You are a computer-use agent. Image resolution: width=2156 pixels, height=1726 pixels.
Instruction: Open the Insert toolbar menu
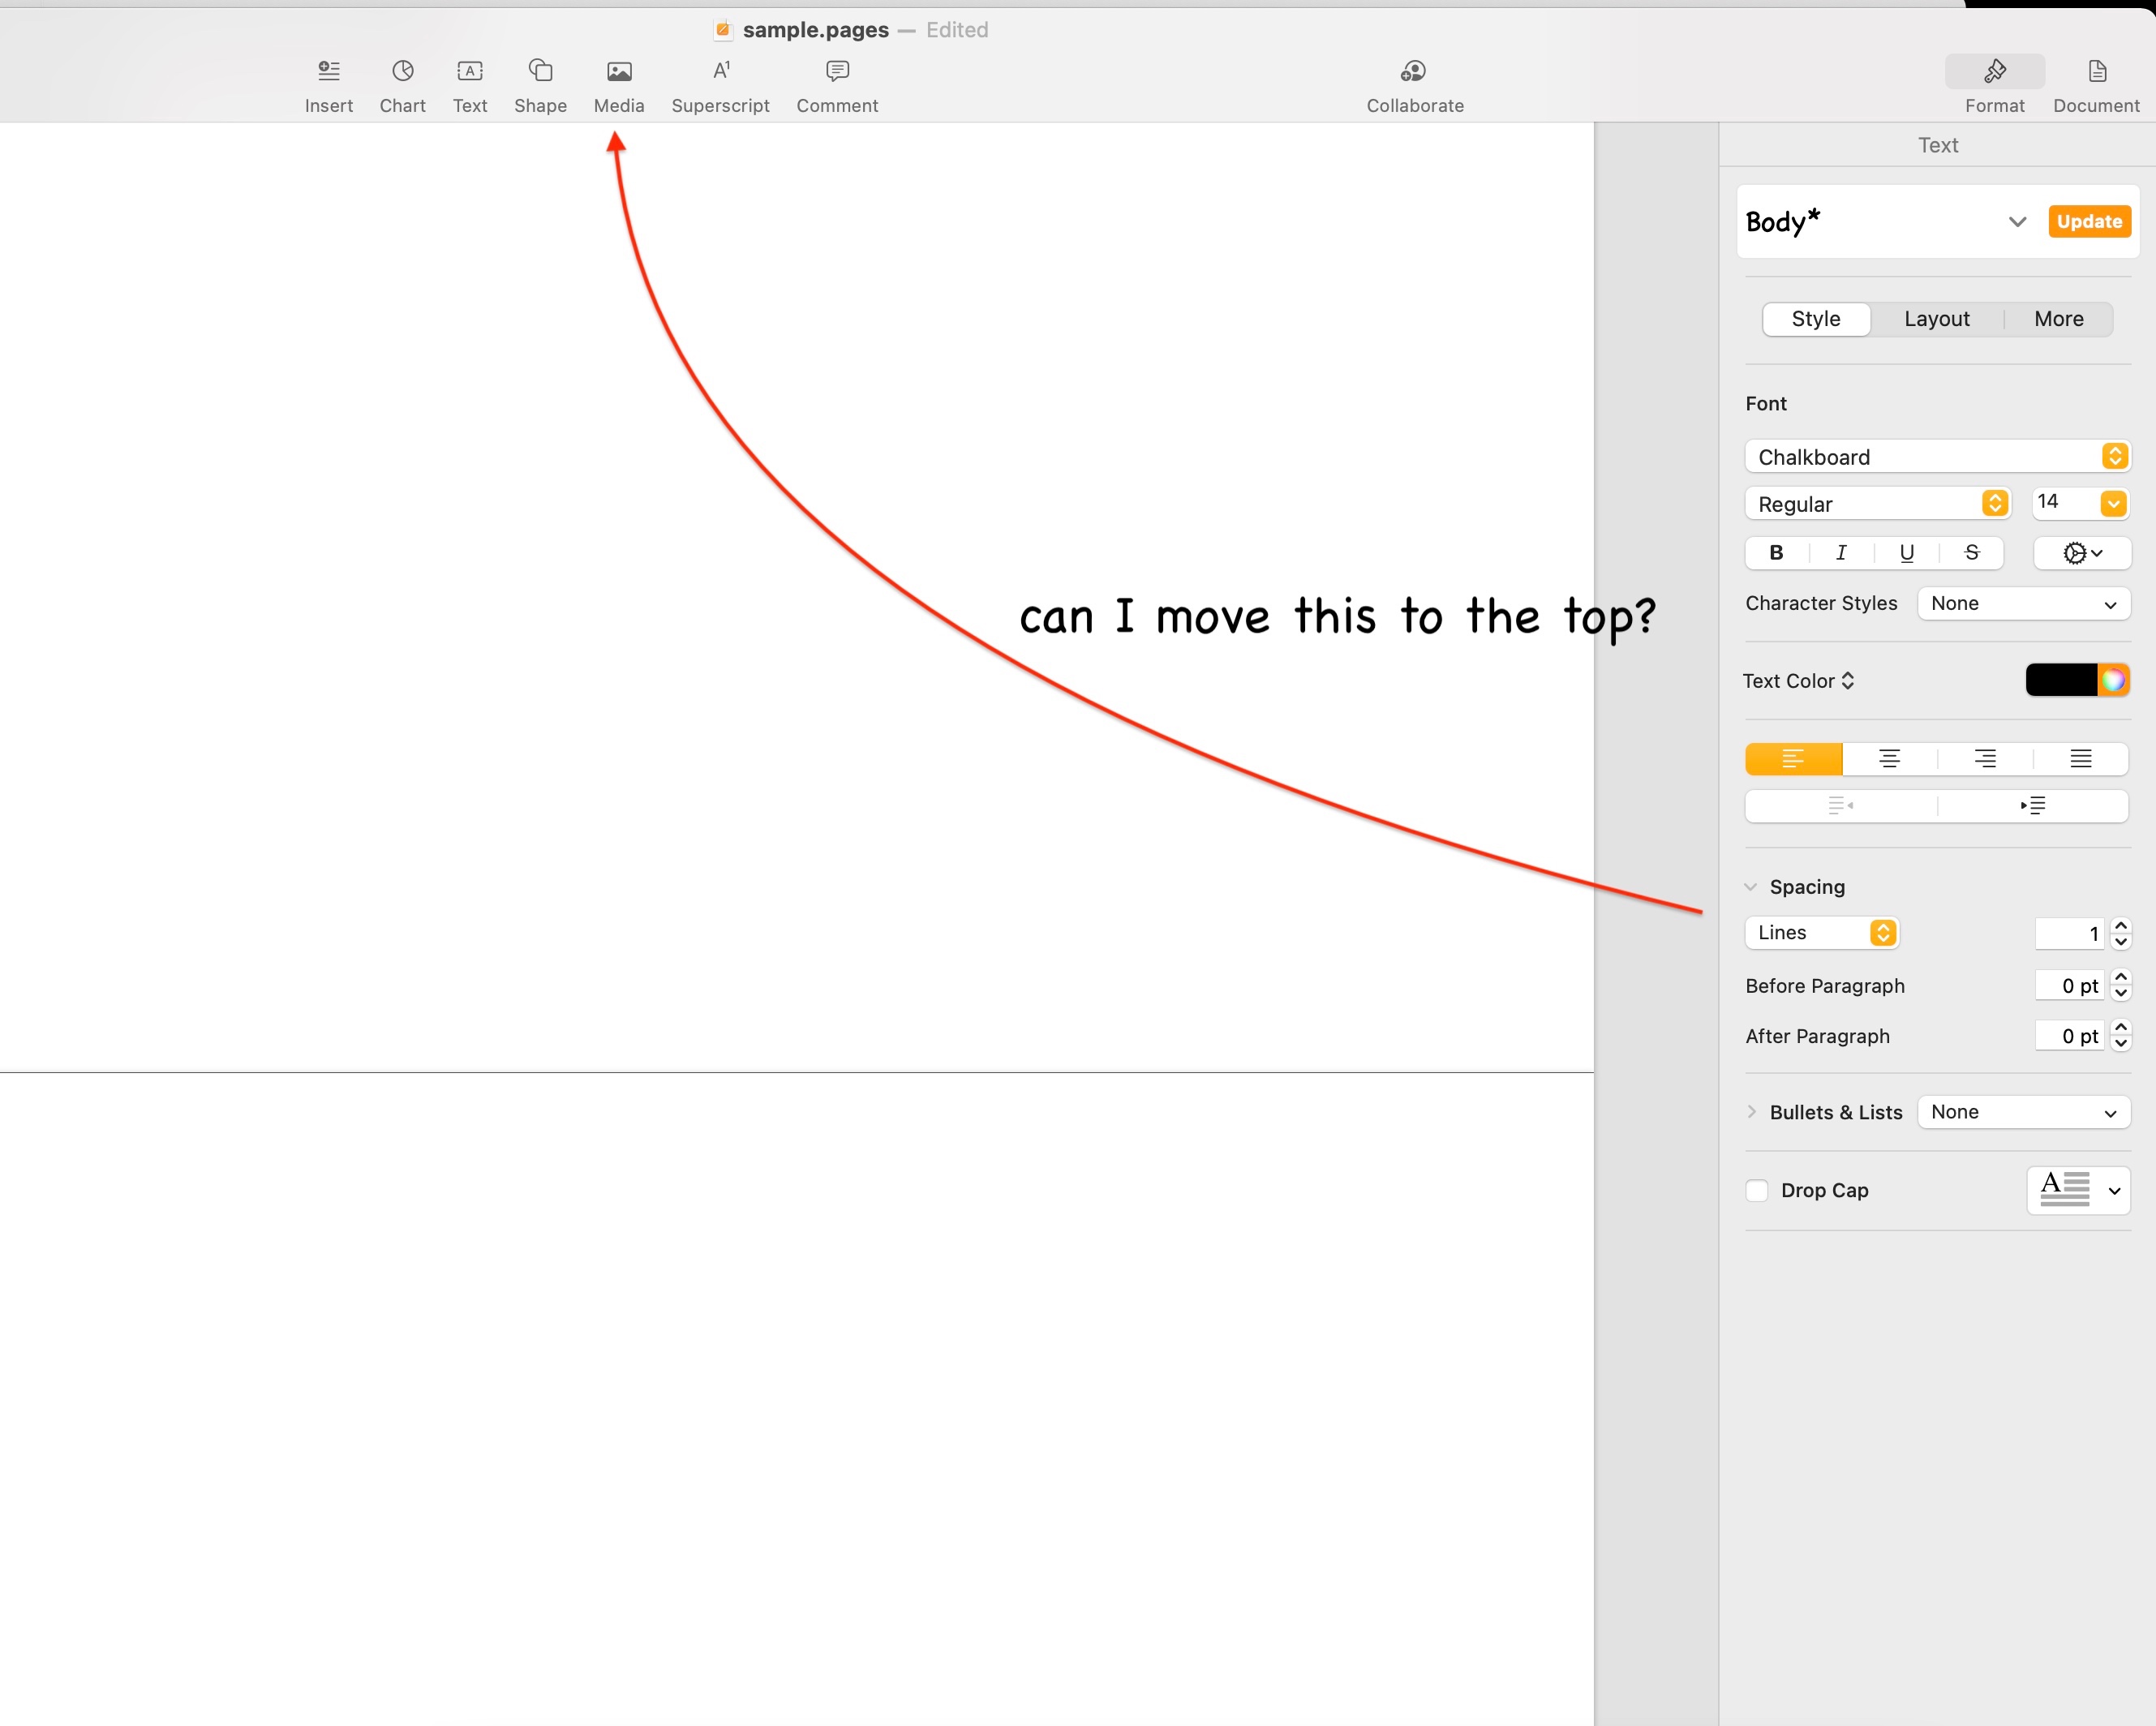[328, 84]
